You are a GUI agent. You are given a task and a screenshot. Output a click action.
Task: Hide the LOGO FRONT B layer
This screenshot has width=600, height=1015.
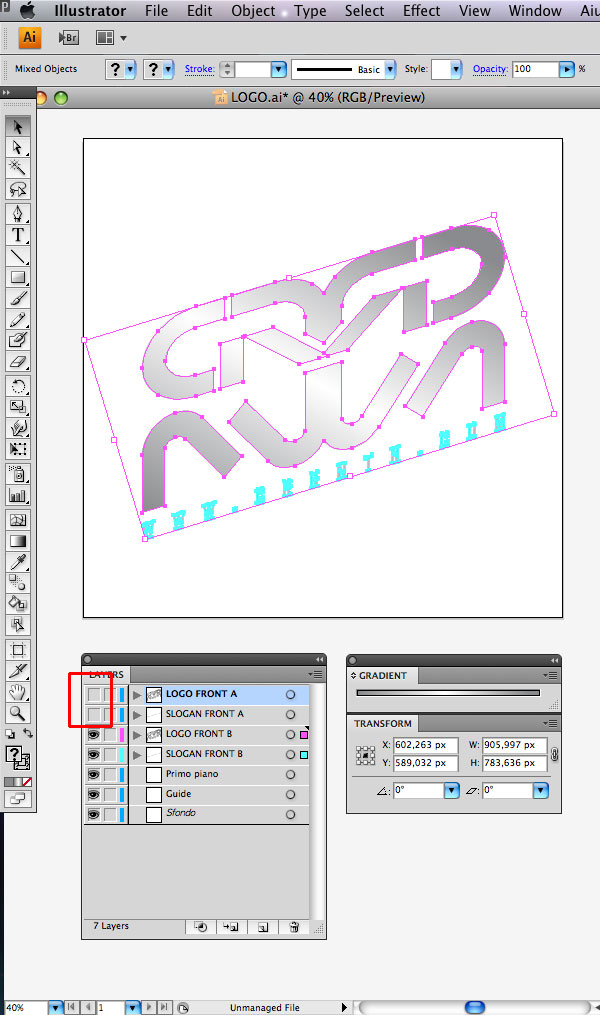click(x=94, y=735)
